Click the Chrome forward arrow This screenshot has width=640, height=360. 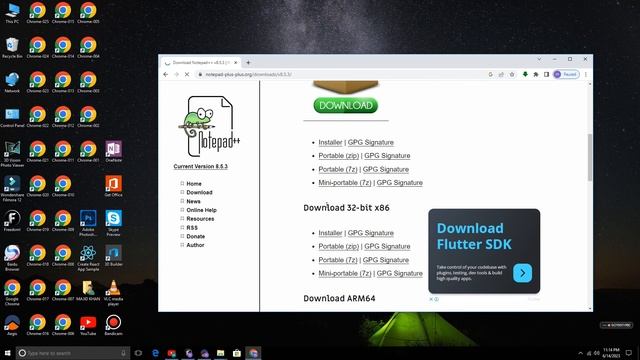click(x=176, y=74)
